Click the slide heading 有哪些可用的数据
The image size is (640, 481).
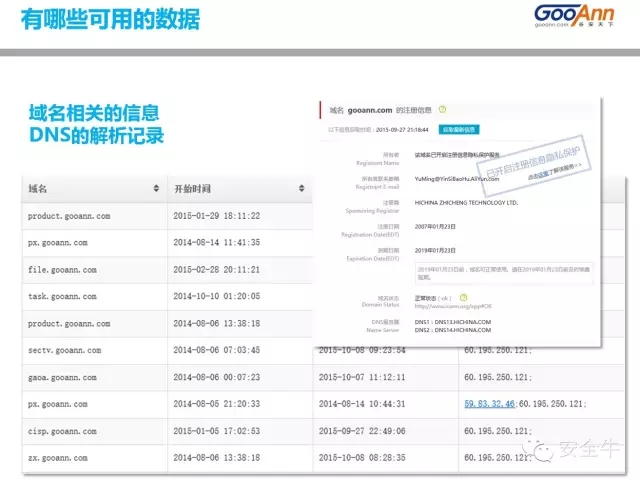[110, 19]
